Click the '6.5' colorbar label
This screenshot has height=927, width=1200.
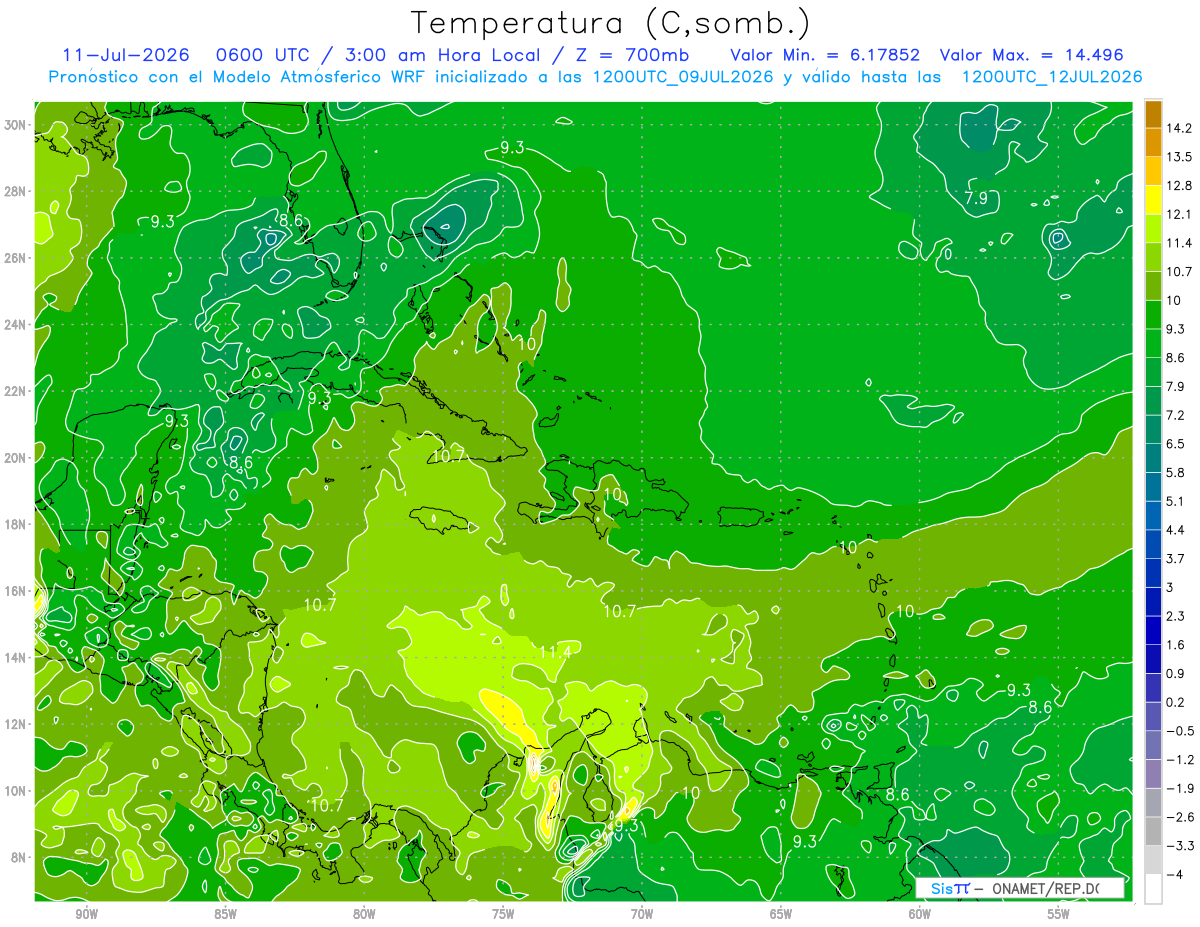[x=1176, y=443]
